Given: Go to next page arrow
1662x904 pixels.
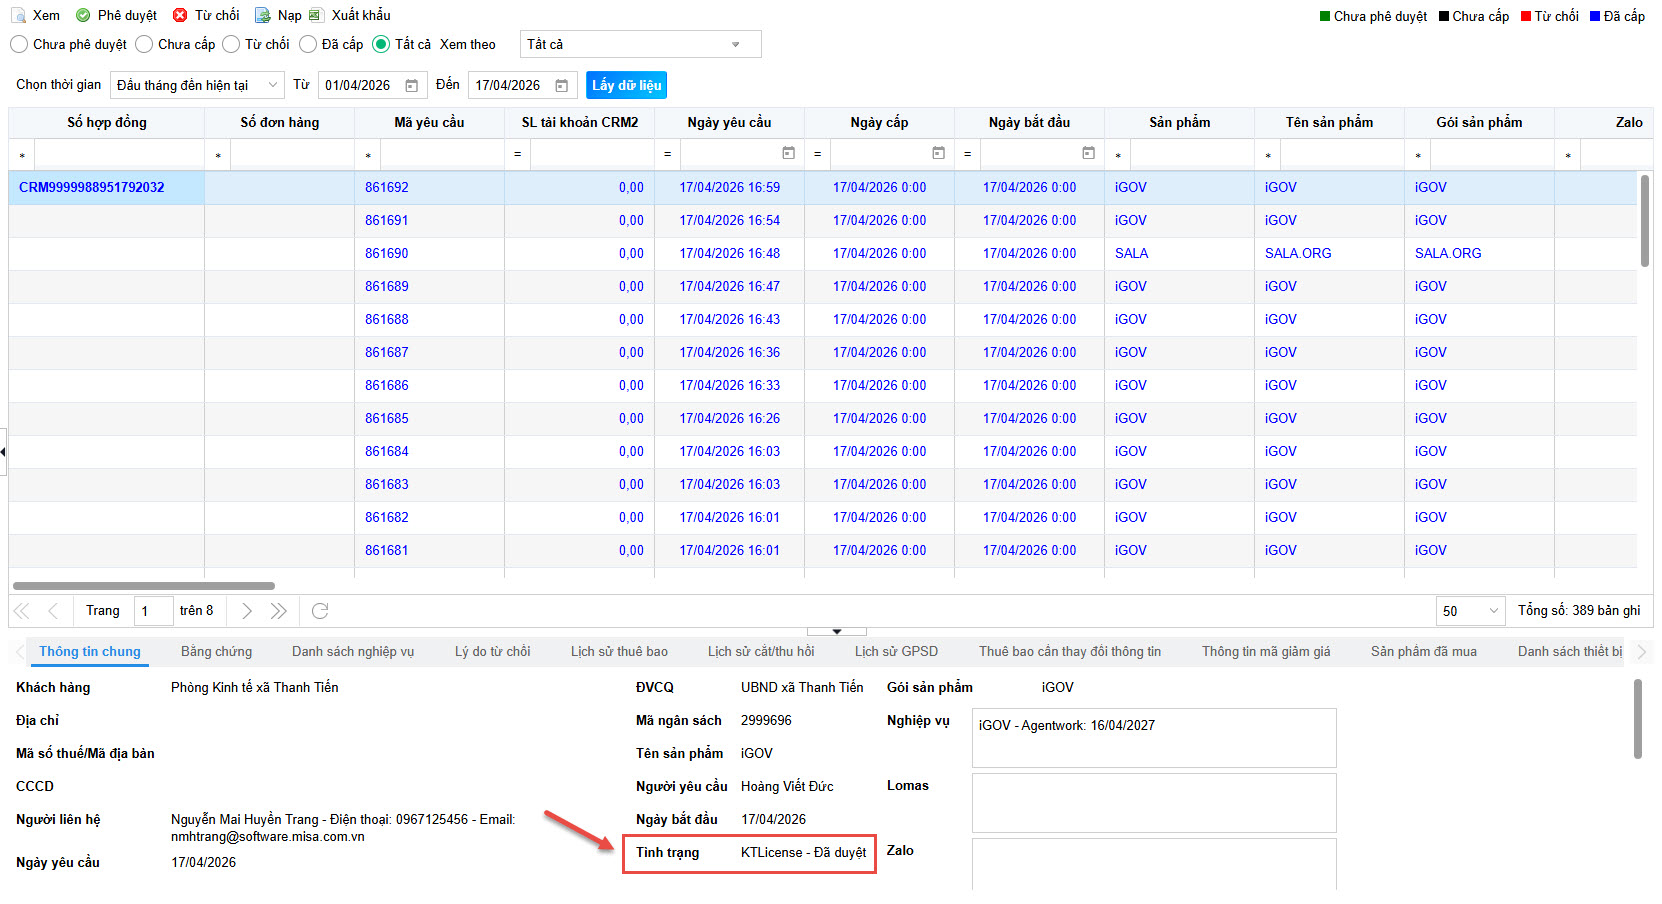Looking at the screenshot, I should [x=247, y=611].
